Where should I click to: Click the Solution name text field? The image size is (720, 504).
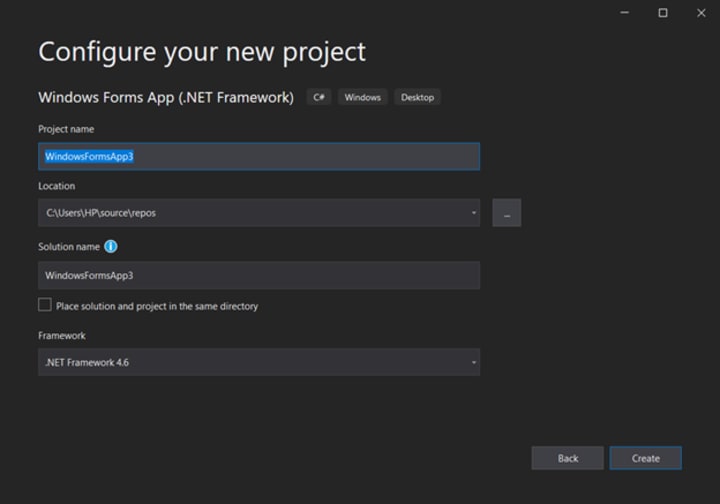coord(258,275)
